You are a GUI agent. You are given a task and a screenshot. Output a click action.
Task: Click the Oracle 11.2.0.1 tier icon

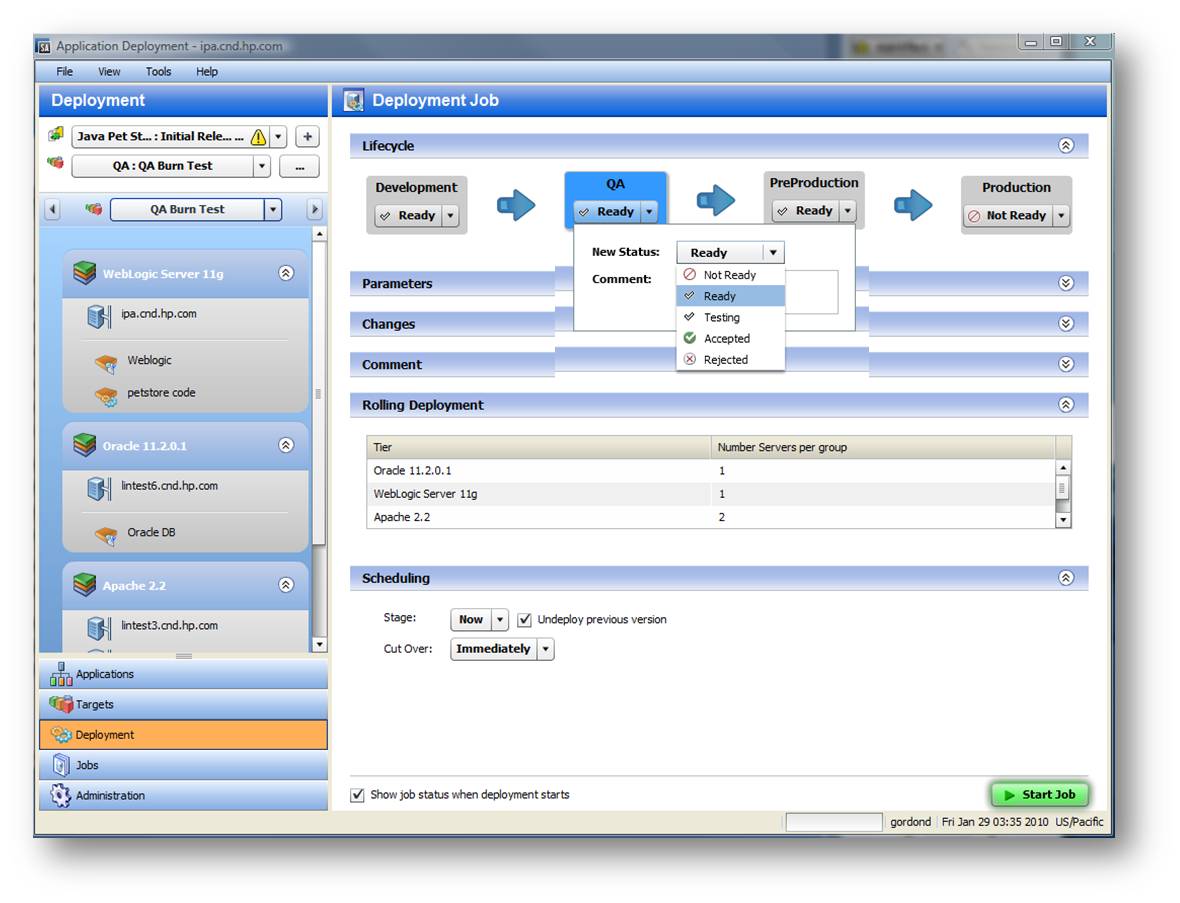(85, 445)
